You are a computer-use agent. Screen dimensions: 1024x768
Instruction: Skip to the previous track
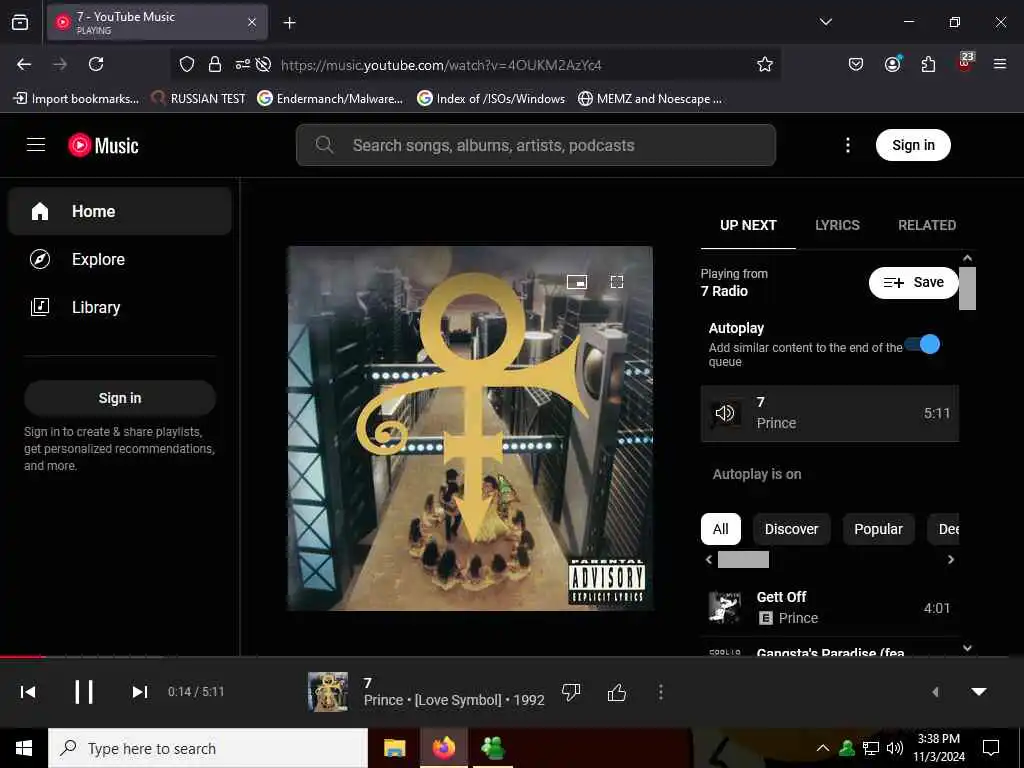28,692
